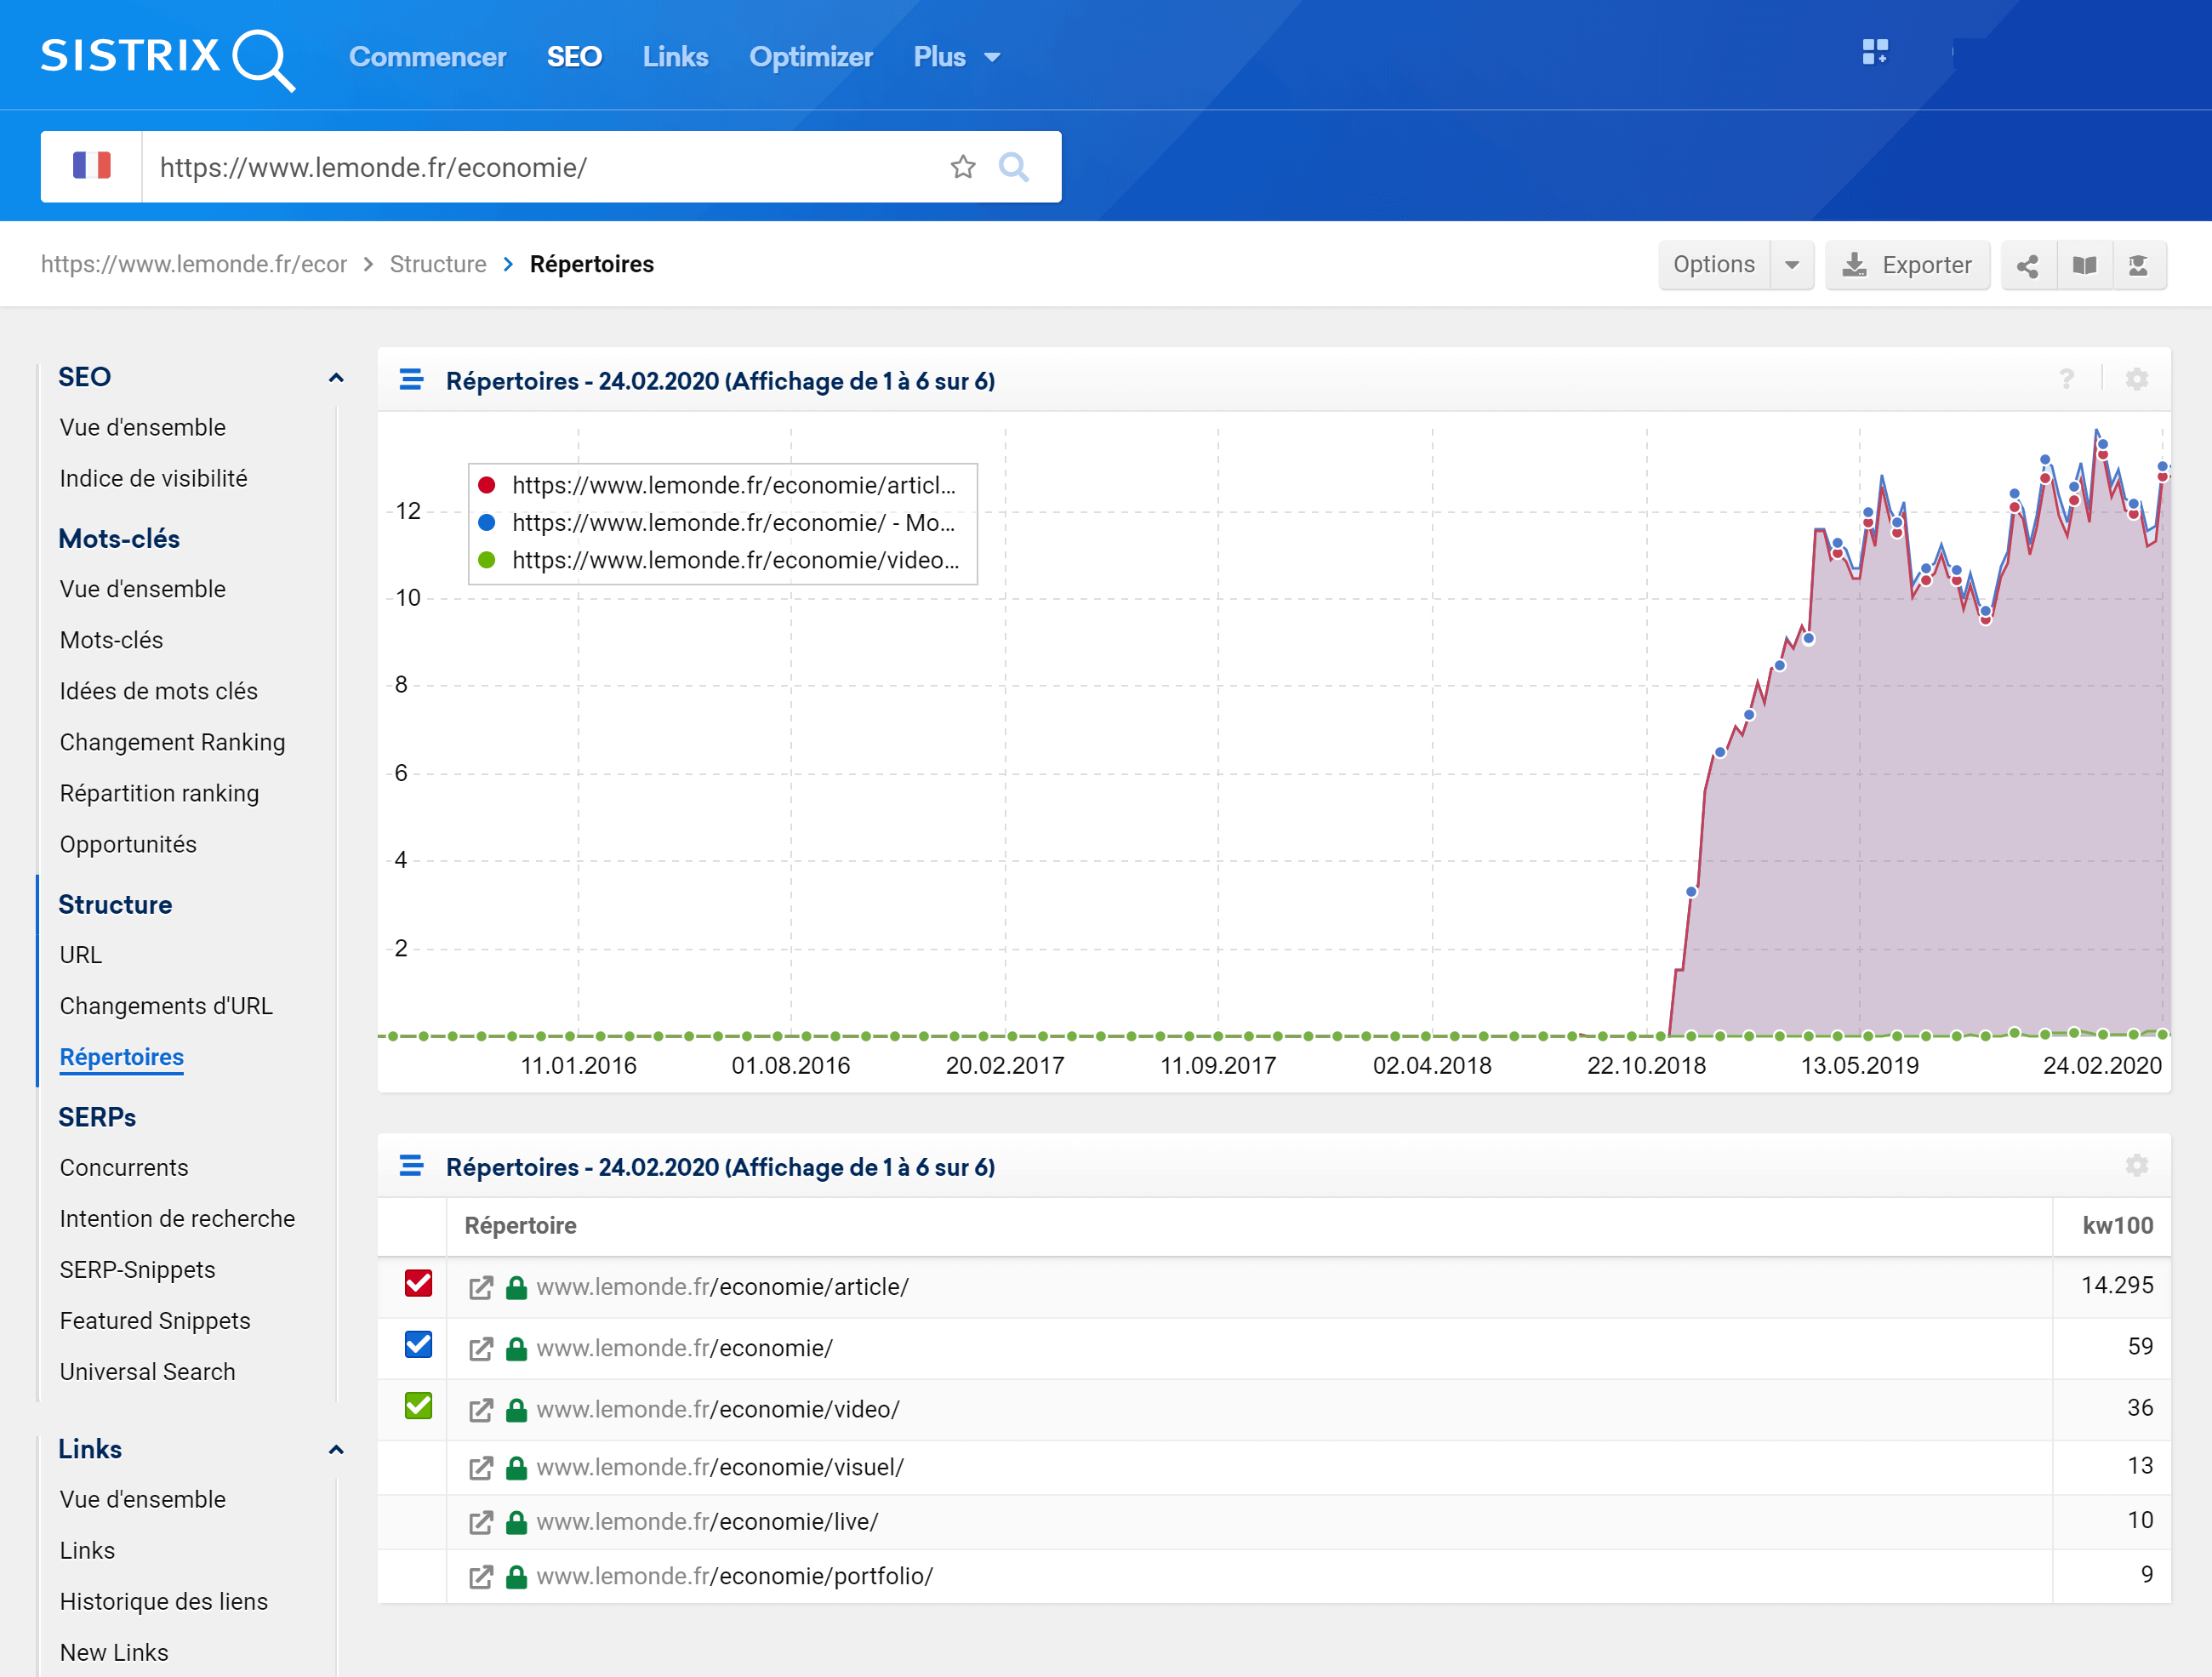Open the Commencer tab

tap(427, 57)
